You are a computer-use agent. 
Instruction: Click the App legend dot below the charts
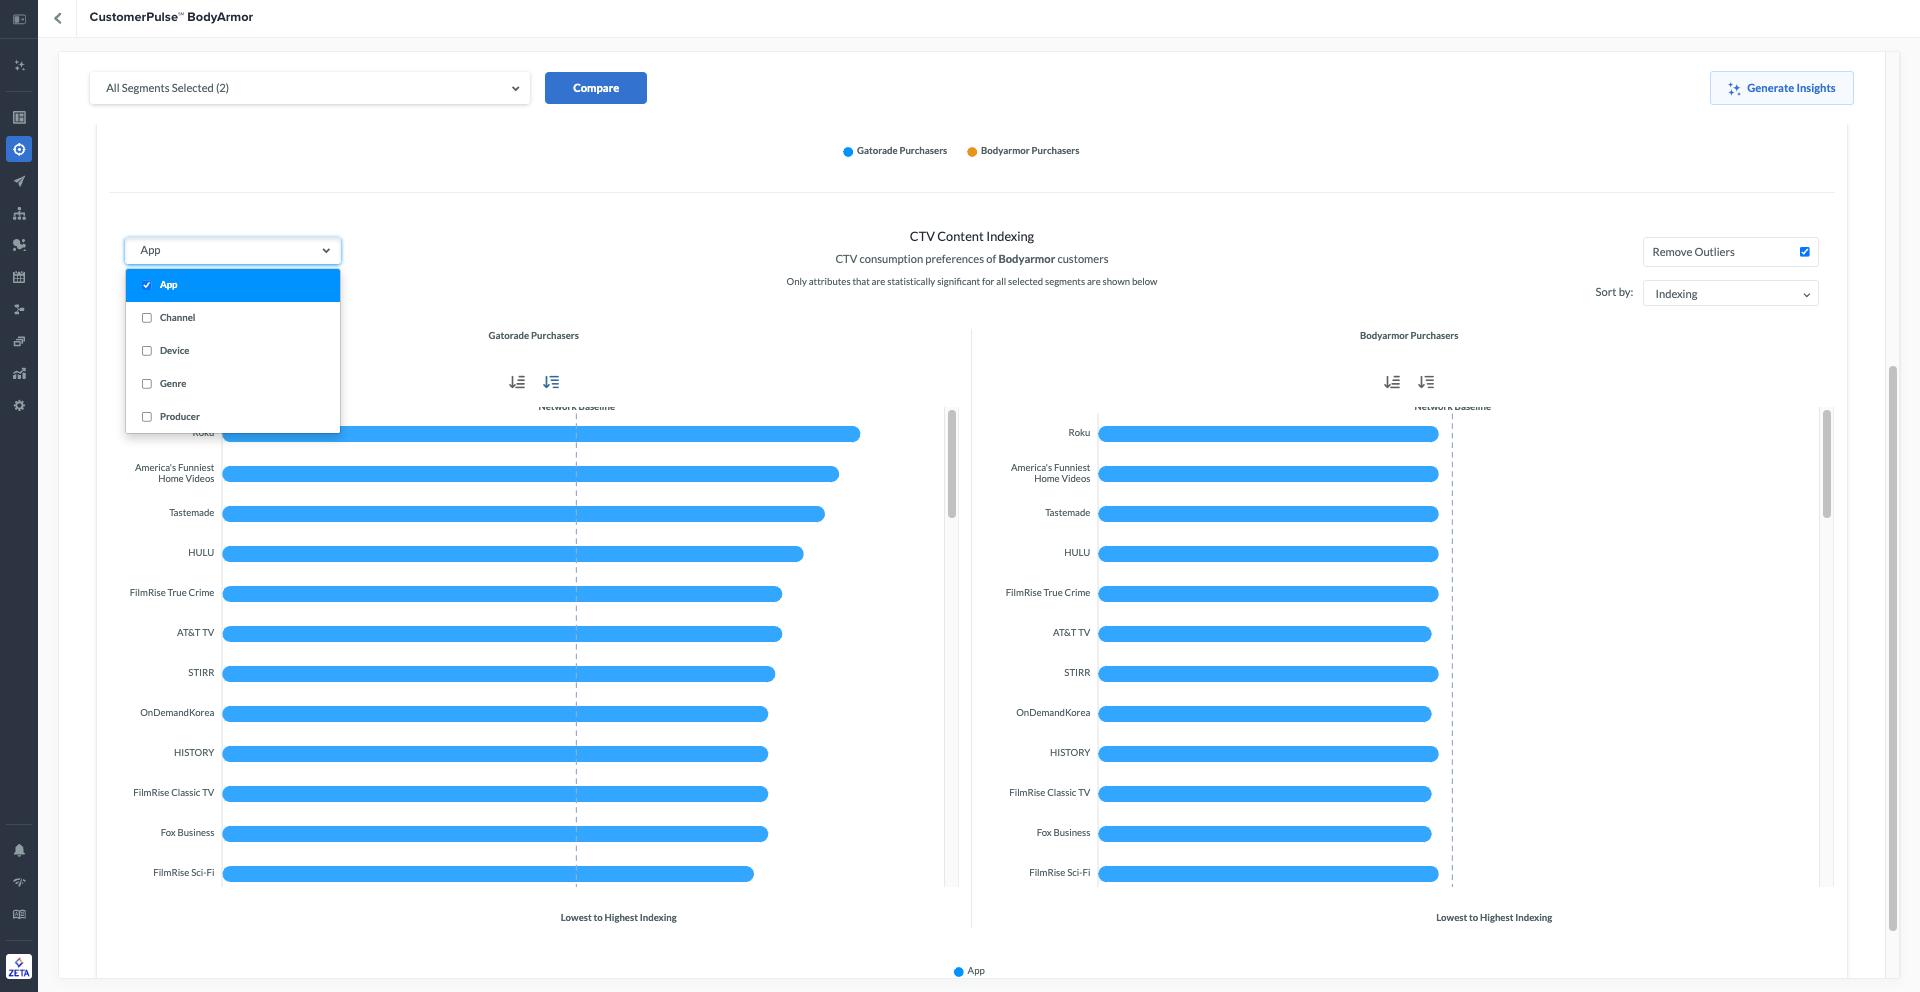[x=959, y=971]
